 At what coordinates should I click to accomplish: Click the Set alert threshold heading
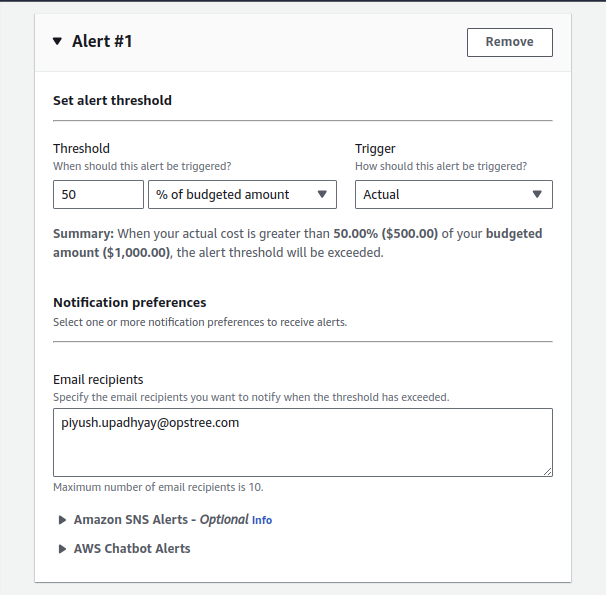(112, 100)
